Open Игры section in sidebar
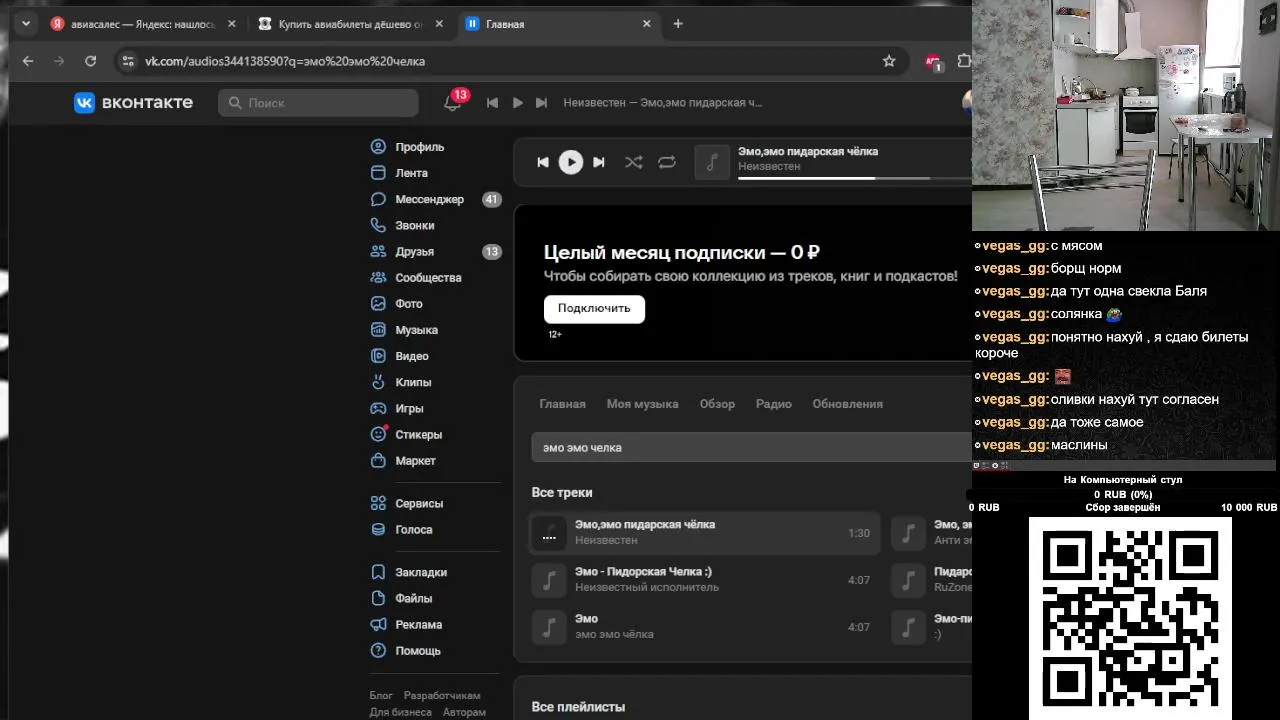Image resolution: width=1280 pixels, height=720 pixels. point(408,408)
